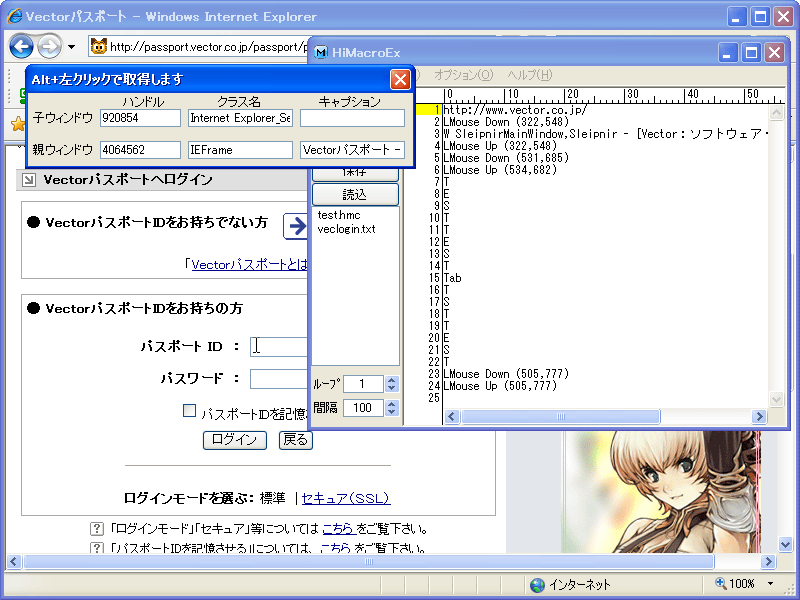Click the 戻る button
The height and width of the screenshot is (600, 800).
pos(296,440)
